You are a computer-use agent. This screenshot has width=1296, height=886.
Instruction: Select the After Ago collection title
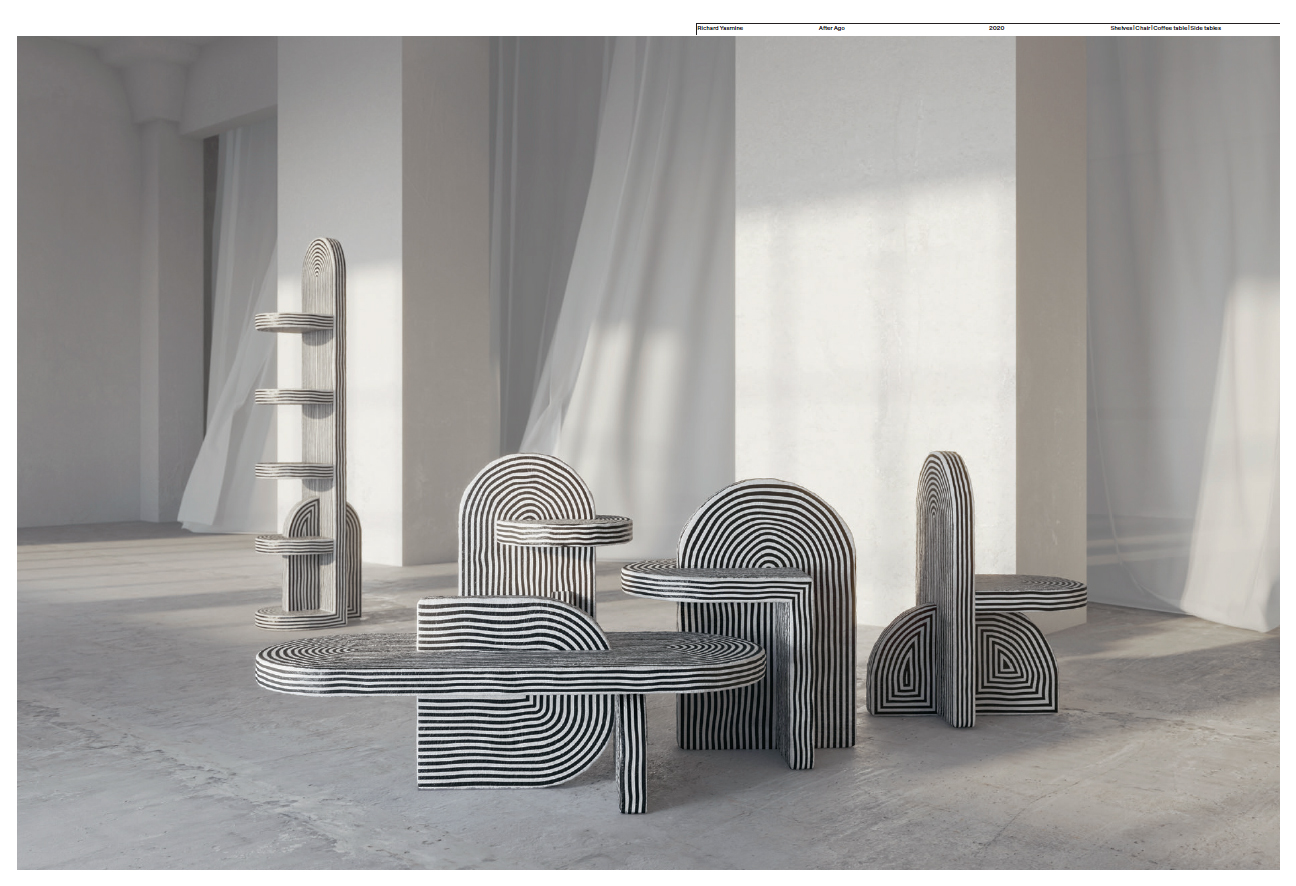click(831, 28)
